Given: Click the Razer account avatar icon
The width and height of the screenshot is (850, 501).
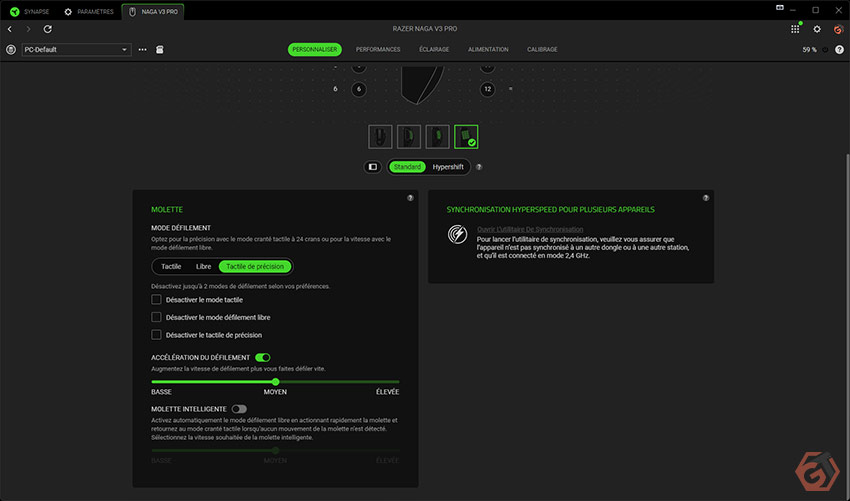Looking at the screenshot, I should (839, 29).
